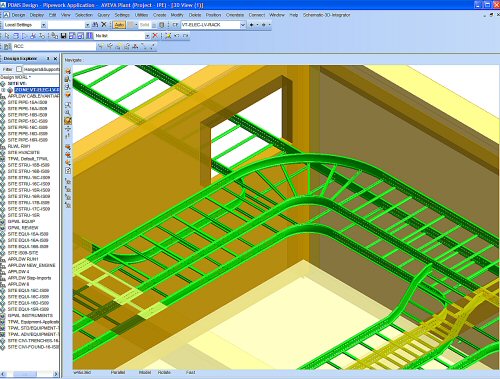Click the scissors cut icon in toolbar
500x379 pixels.
pyautogui.click(x=33, y=36)
